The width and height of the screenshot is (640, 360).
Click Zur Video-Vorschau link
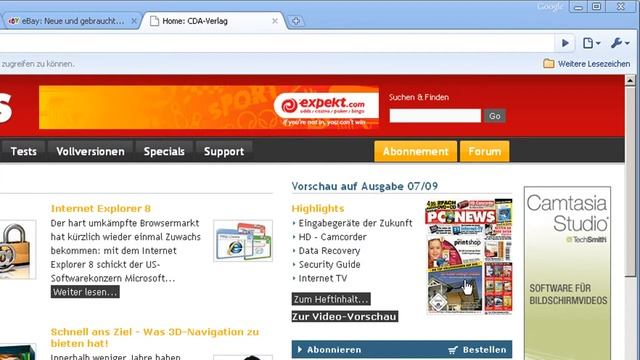click(x=345, y=317)
